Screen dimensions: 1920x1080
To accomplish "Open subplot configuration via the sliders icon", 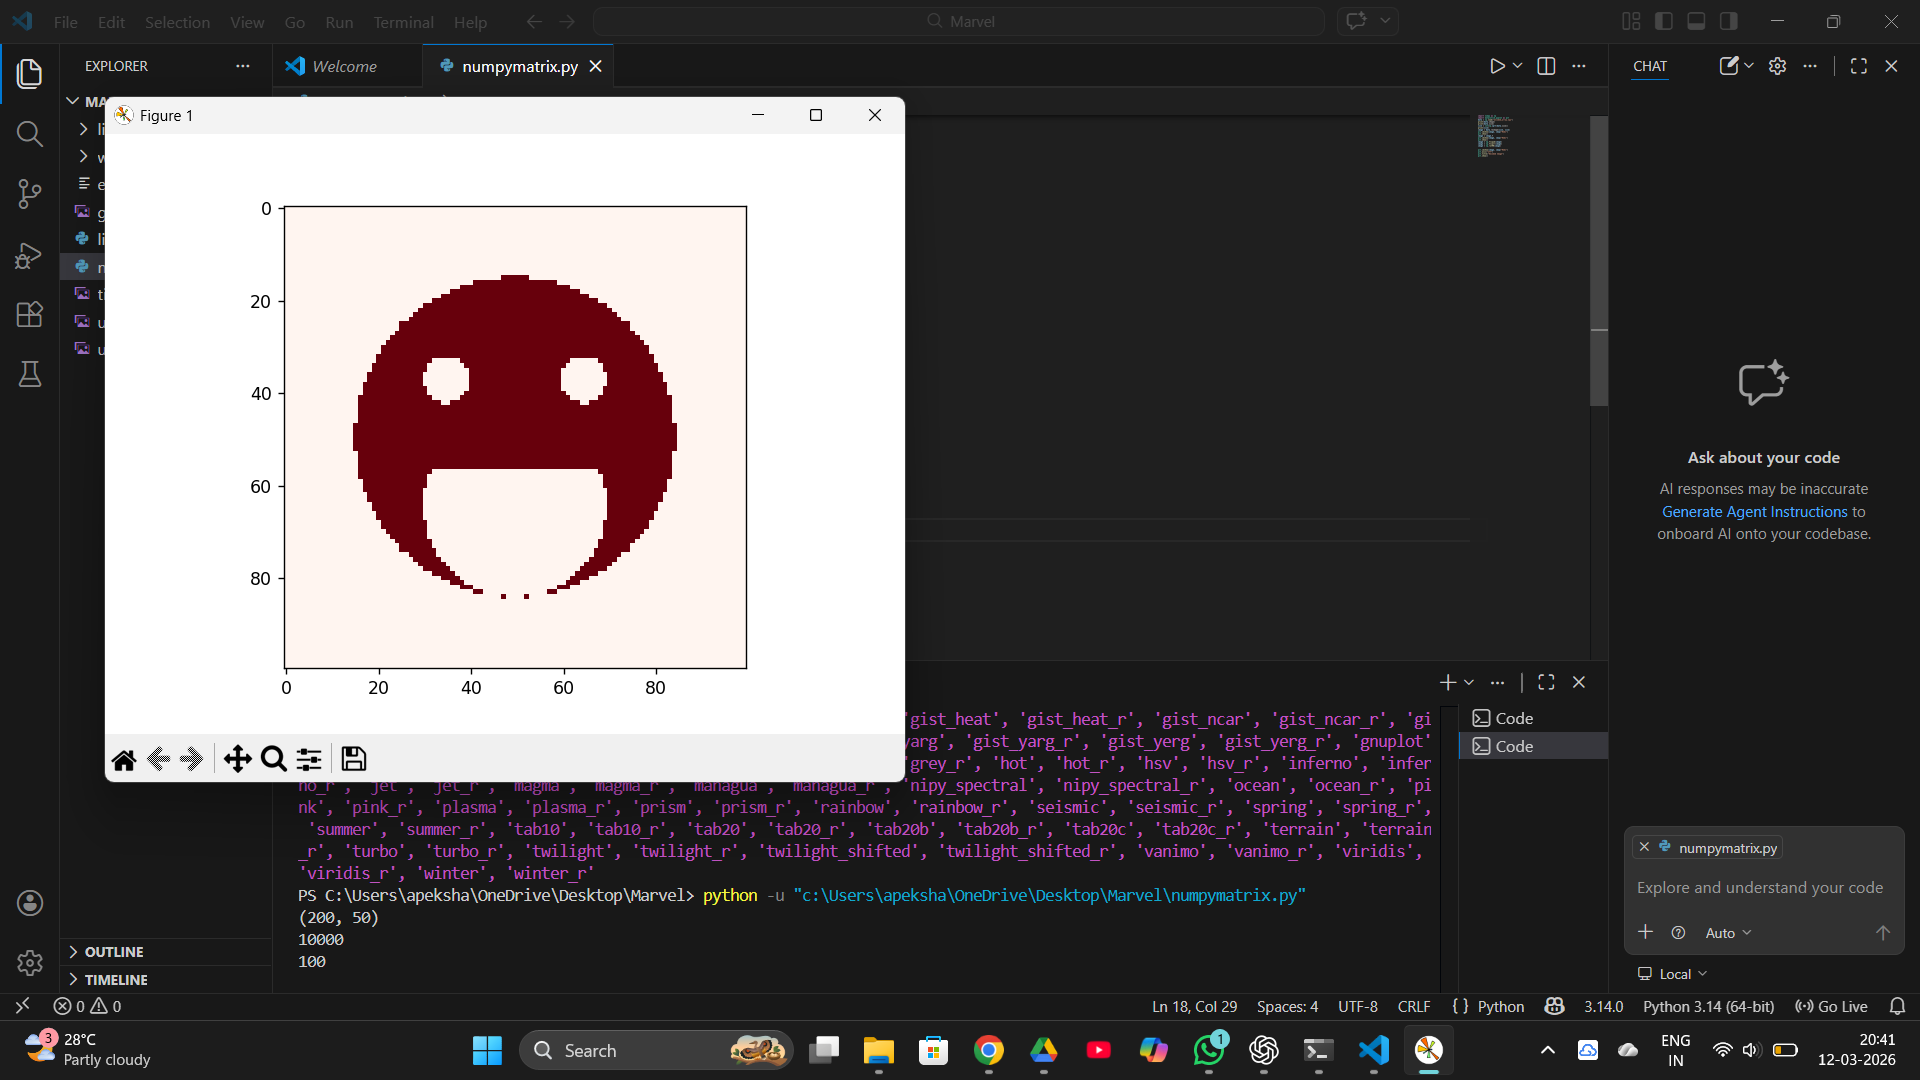I will coord(308,759).
